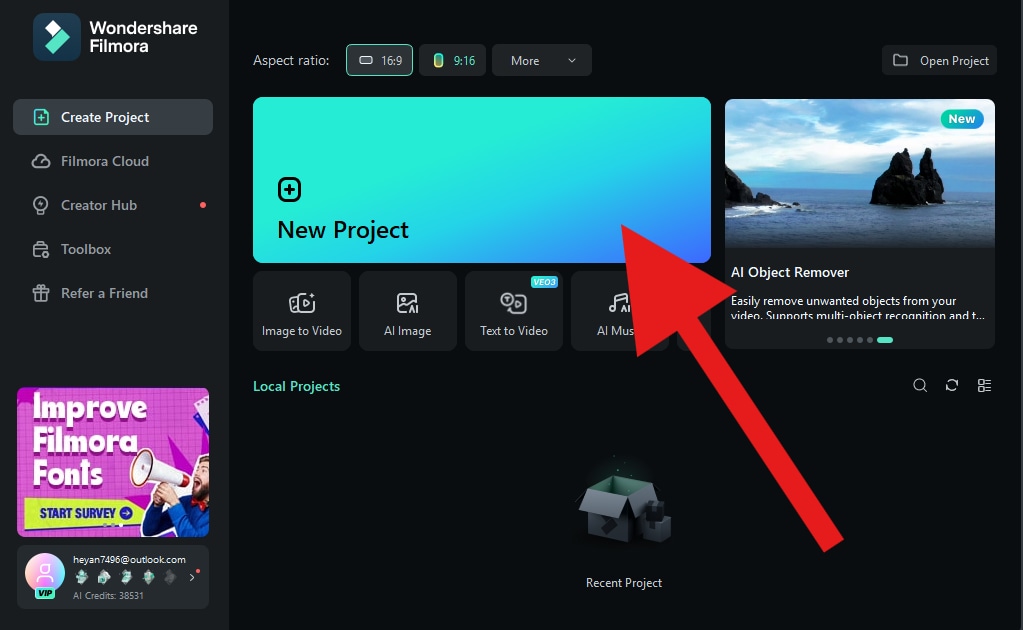Select Refer a Friend
The height and width of the screenshot is (630, 1023).
113,293
